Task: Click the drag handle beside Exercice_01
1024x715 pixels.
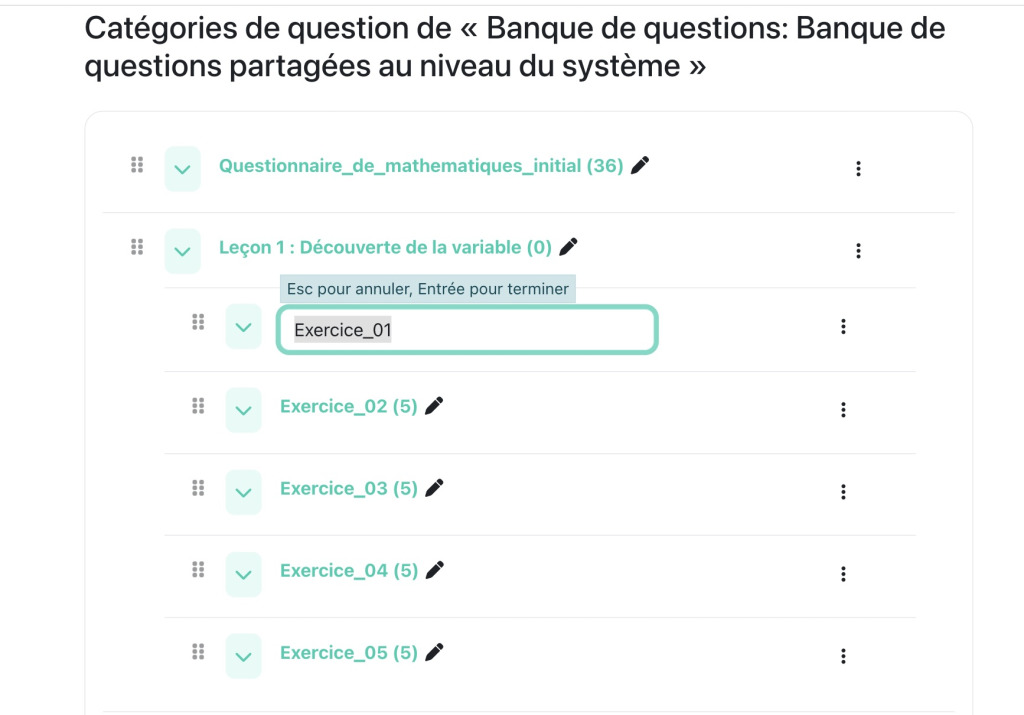Action: click(x=198, y=323)
